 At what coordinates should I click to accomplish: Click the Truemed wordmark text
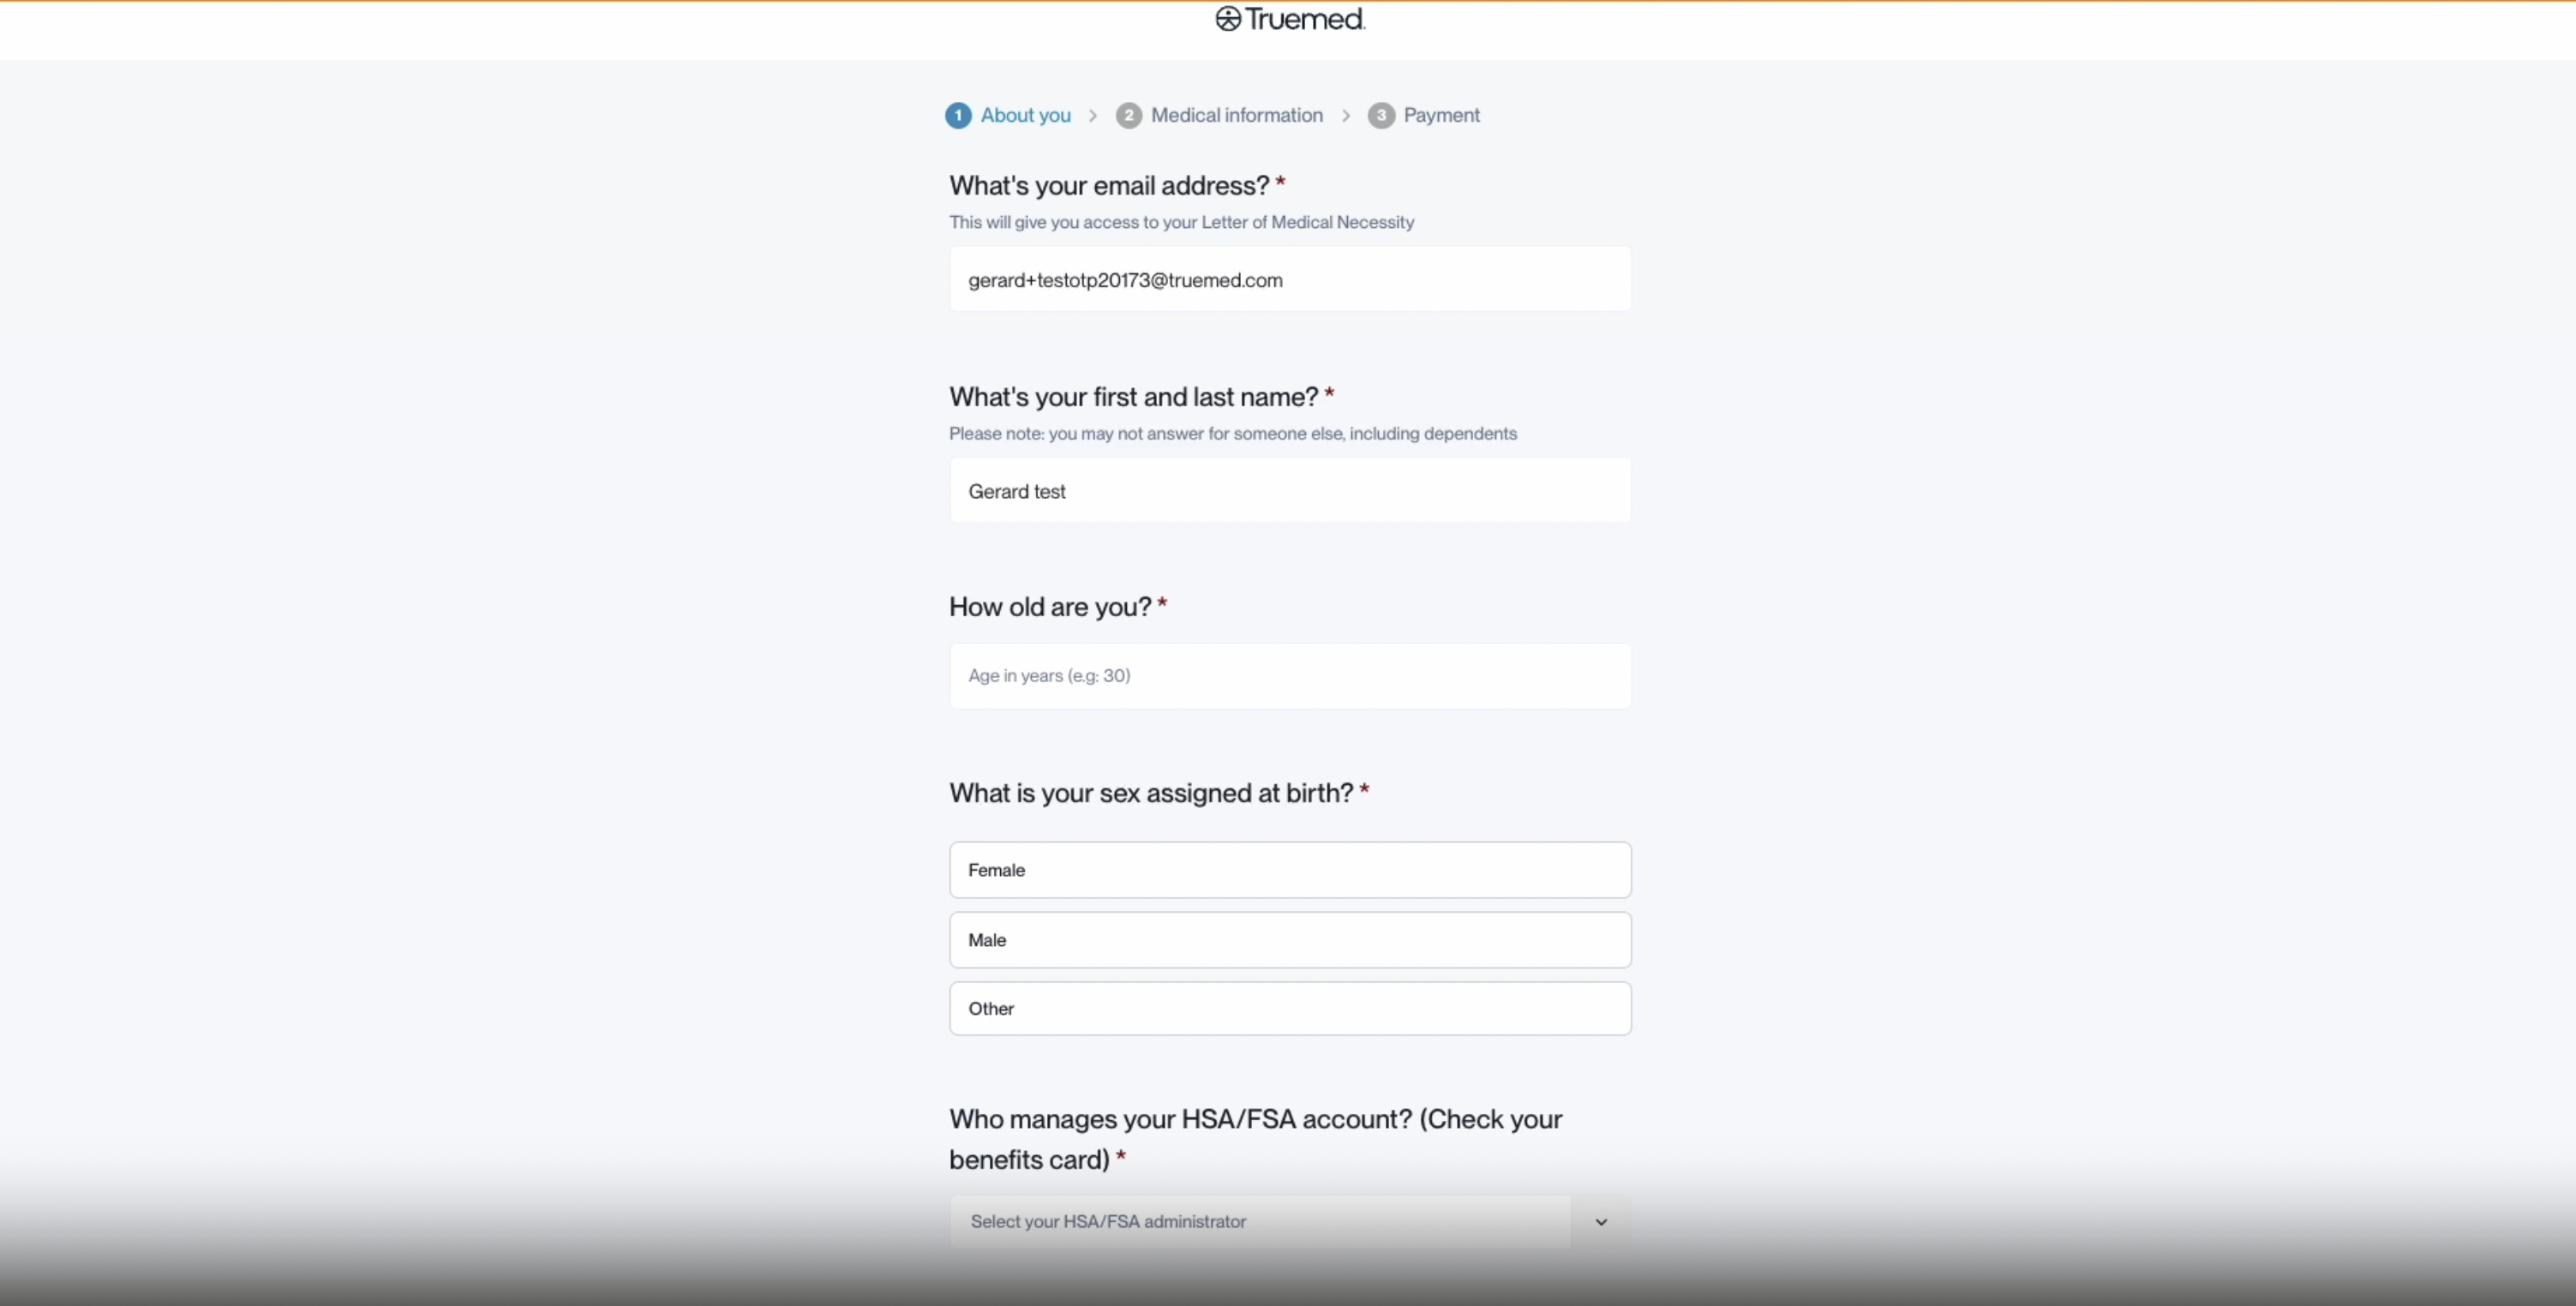pyautogui.click(x=1304, y=19)
